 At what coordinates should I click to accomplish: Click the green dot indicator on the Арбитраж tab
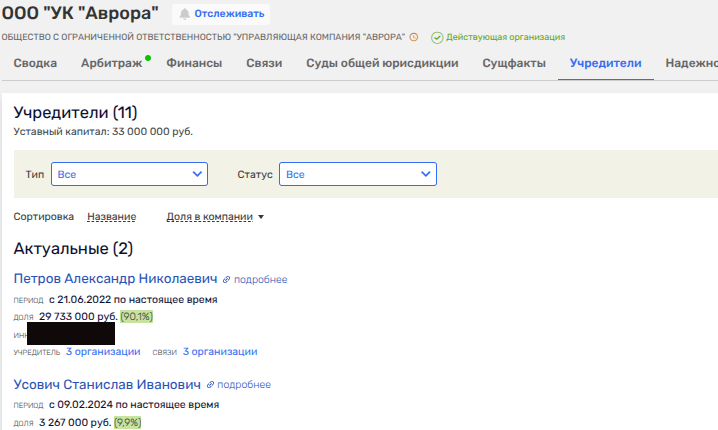148,58
